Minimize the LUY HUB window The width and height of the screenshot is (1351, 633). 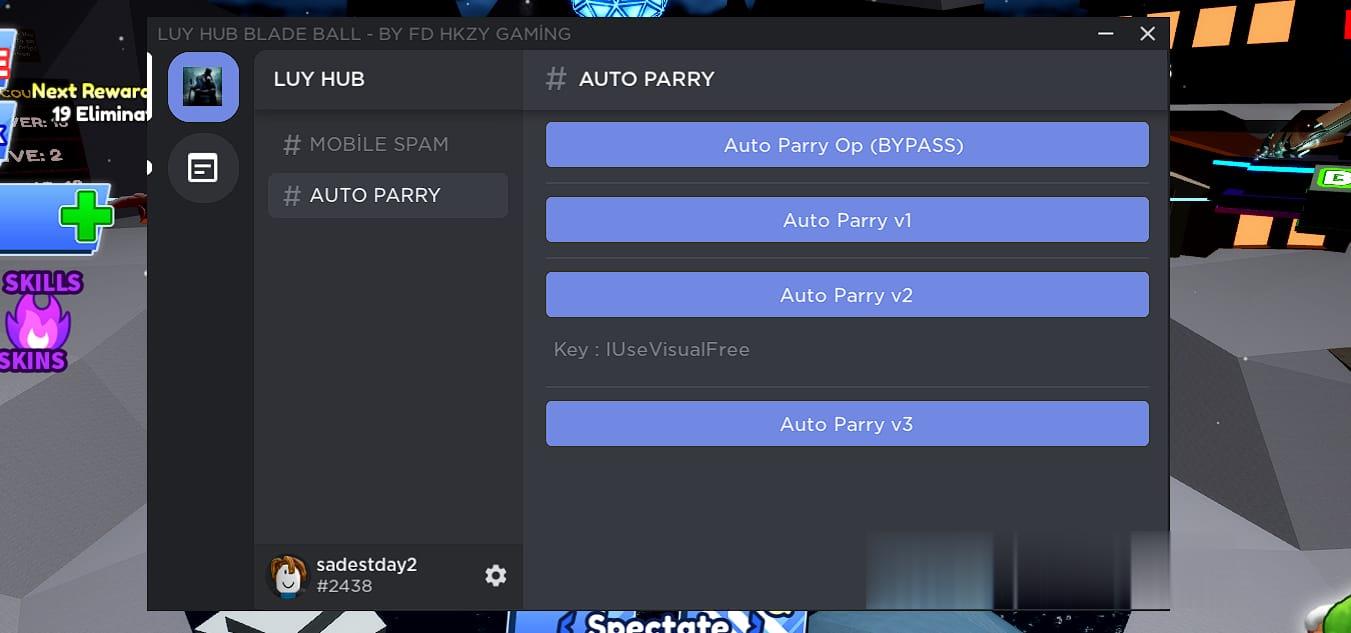coord(1106,34)
